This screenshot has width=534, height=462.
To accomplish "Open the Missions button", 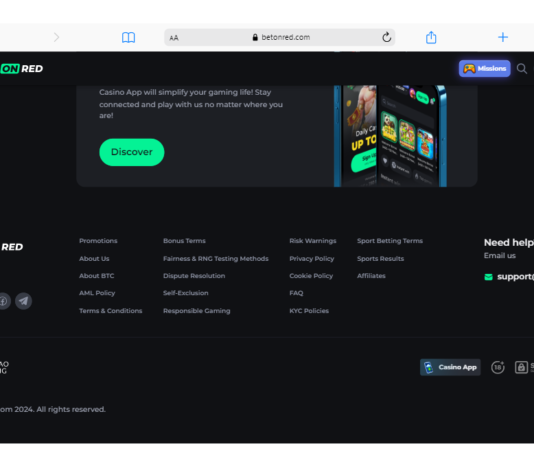I will tap(484, 68).
